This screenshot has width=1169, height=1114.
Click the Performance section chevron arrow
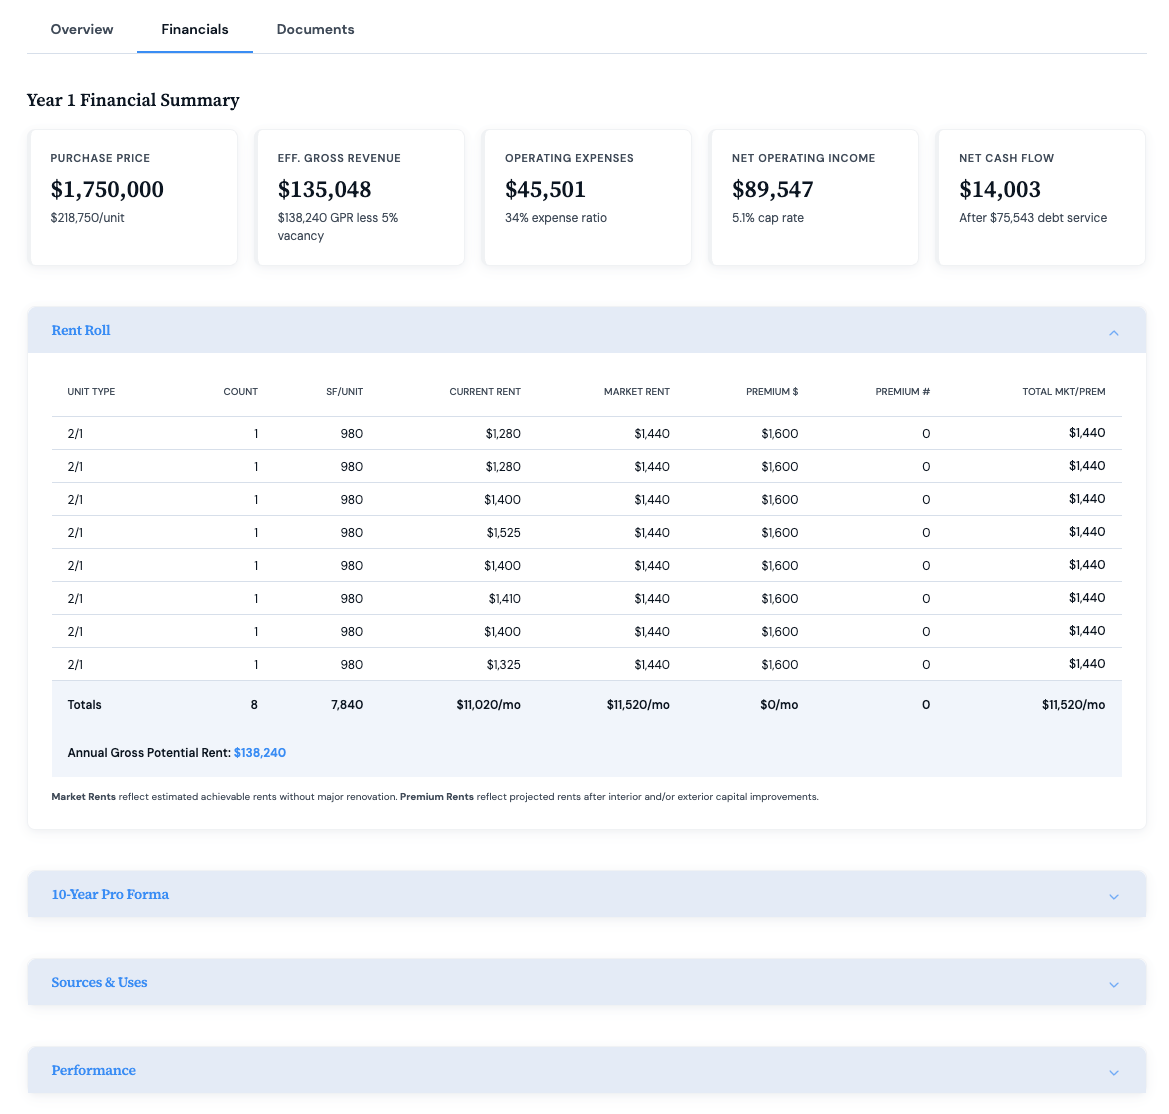1113,1072
